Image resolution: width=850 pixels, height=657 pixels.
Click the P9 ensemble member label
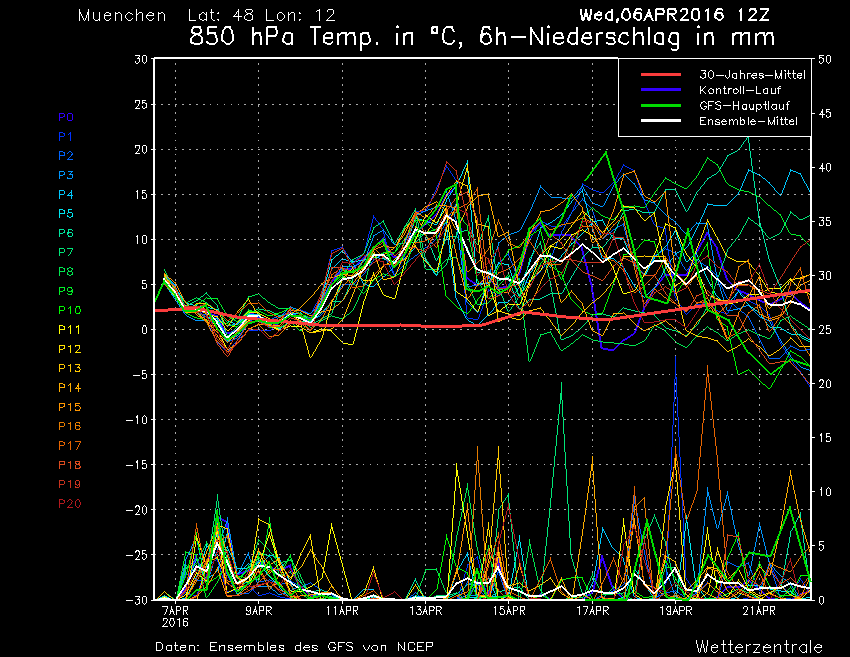coord(66,291)
